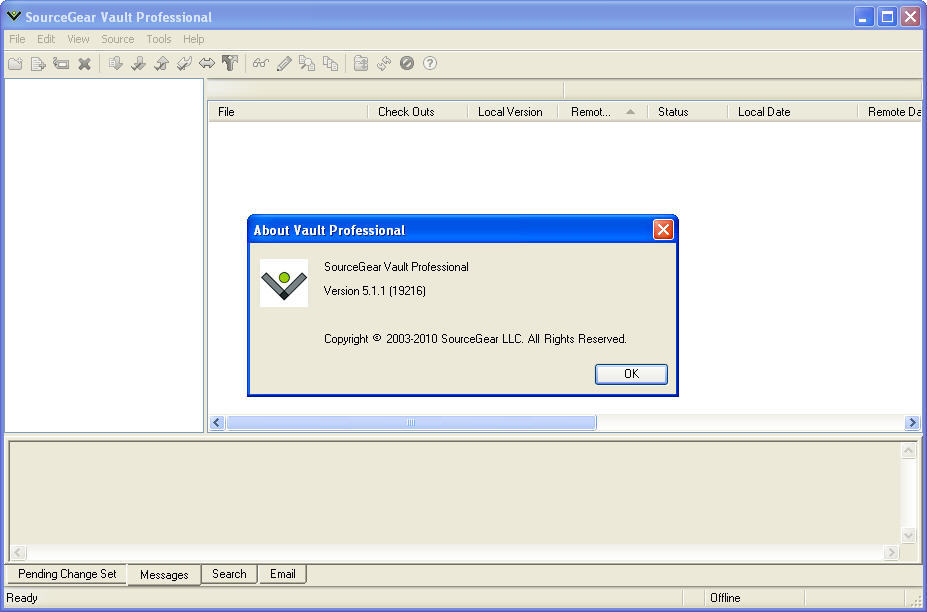The height and width of the screenshot is (612, 927).
Task: Click messages pane scroll down arrow
Action: 909,536
